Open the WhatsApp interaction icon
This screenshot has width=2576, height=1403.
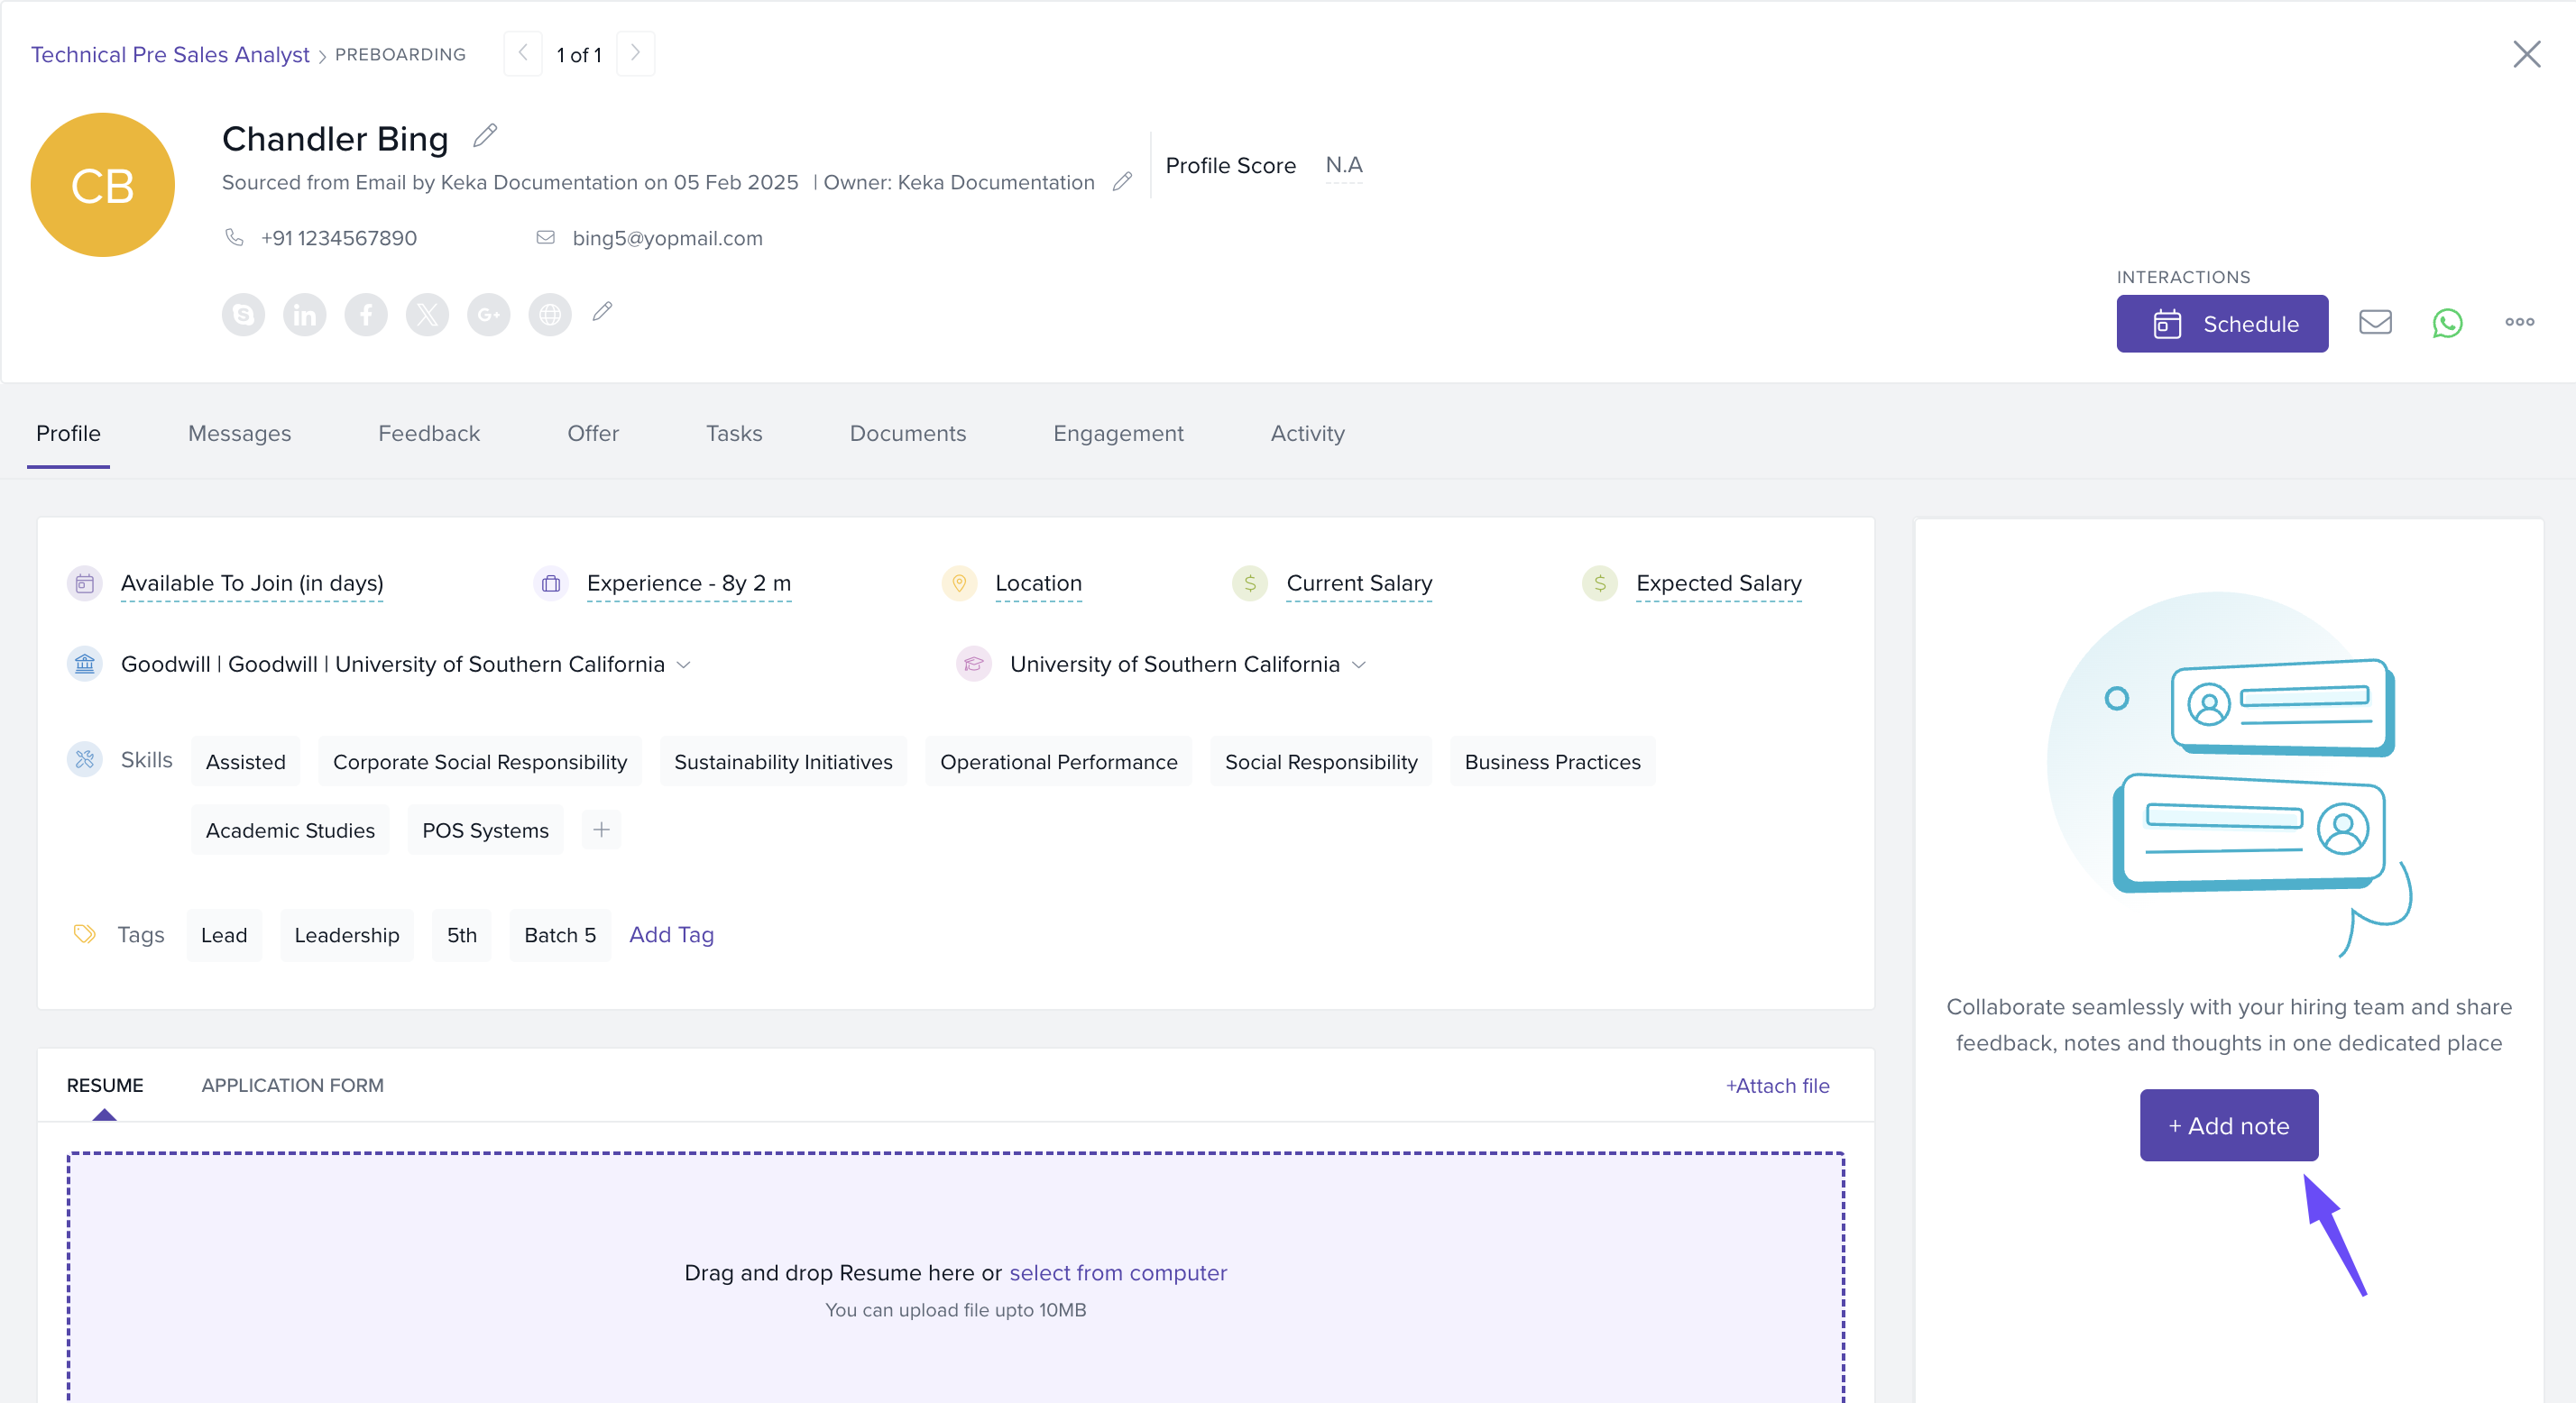(x=2447, y=322)
